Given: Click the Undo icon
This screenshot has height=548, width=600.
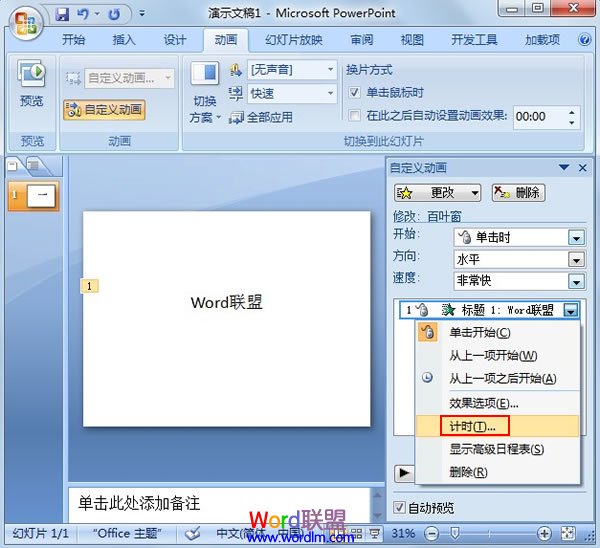Looking at the screenshot, I should pos(83,15).
